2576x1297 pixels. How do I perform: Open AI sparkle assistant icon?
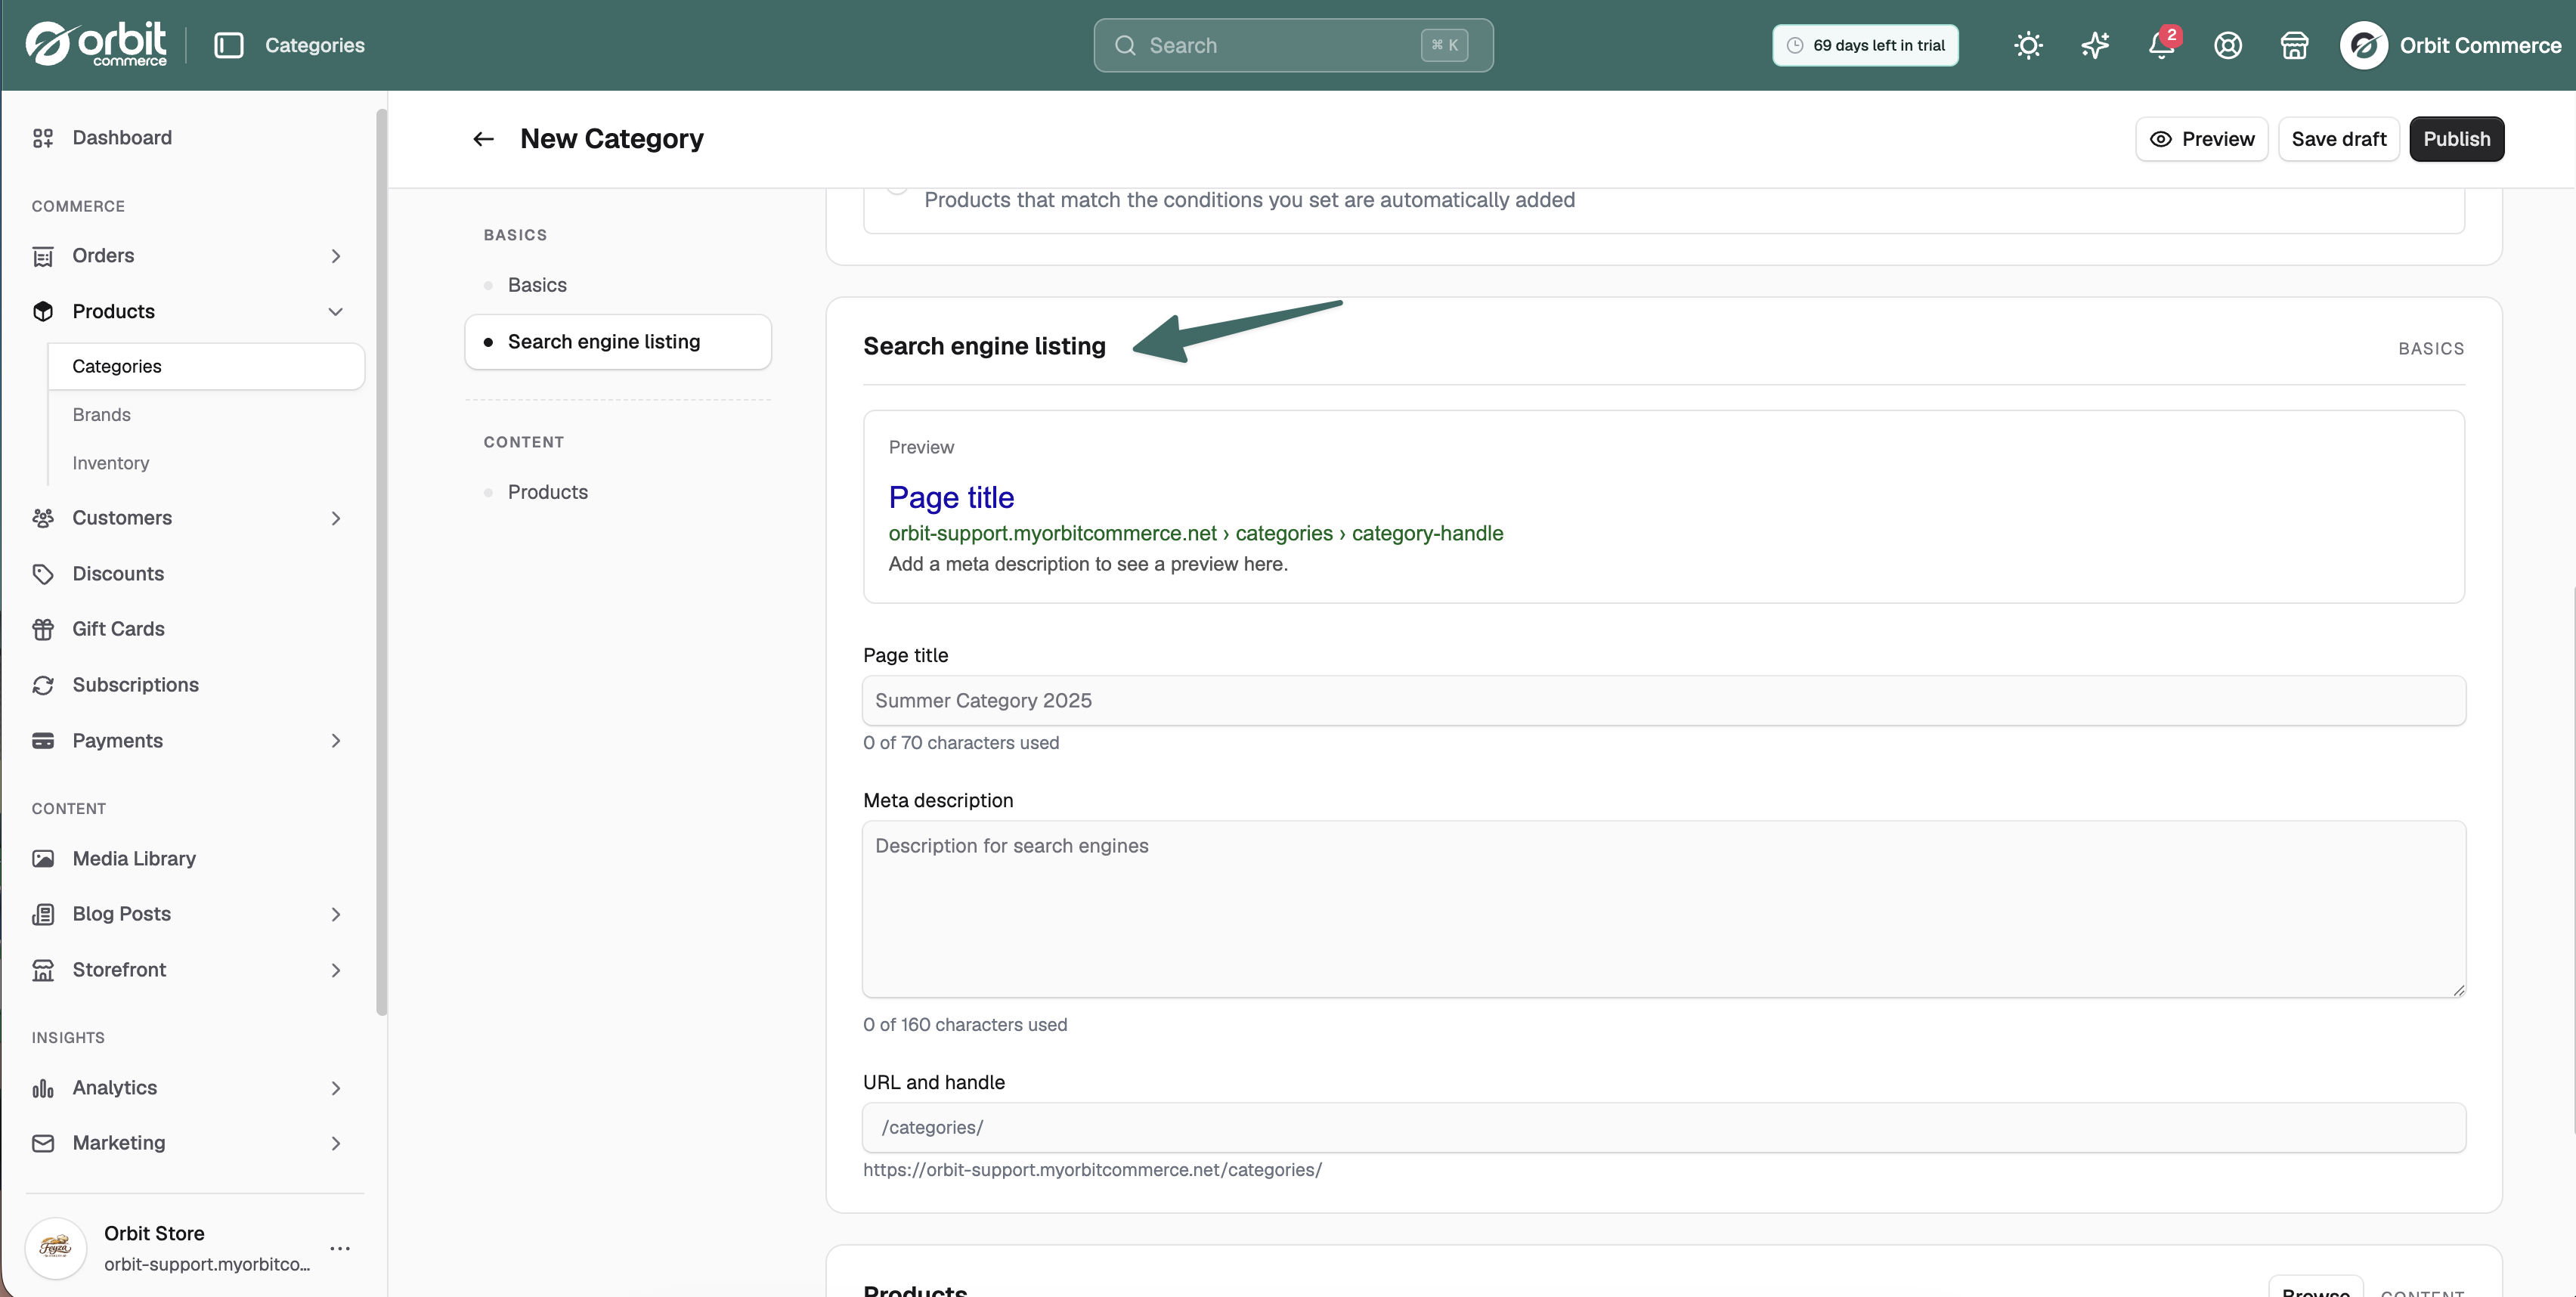[2095, 45]
